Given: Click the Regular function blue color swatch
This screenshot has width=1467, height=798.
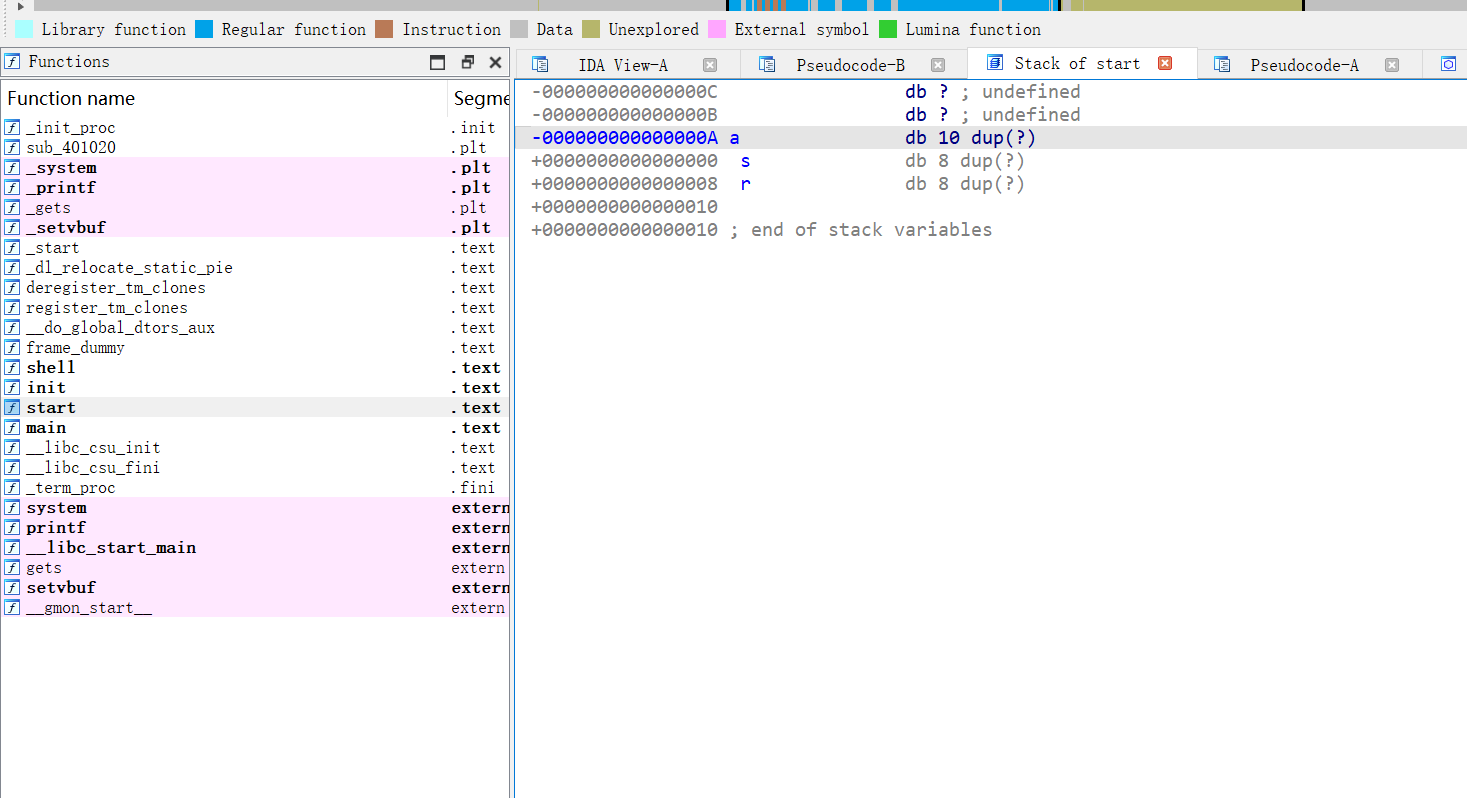Looking at the screenshot, I should point(204,29).
